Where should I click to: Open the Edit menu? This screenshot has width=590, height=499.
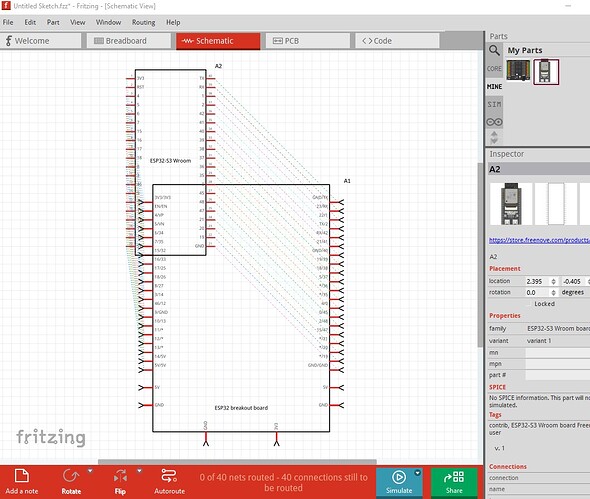click(30, 22)
